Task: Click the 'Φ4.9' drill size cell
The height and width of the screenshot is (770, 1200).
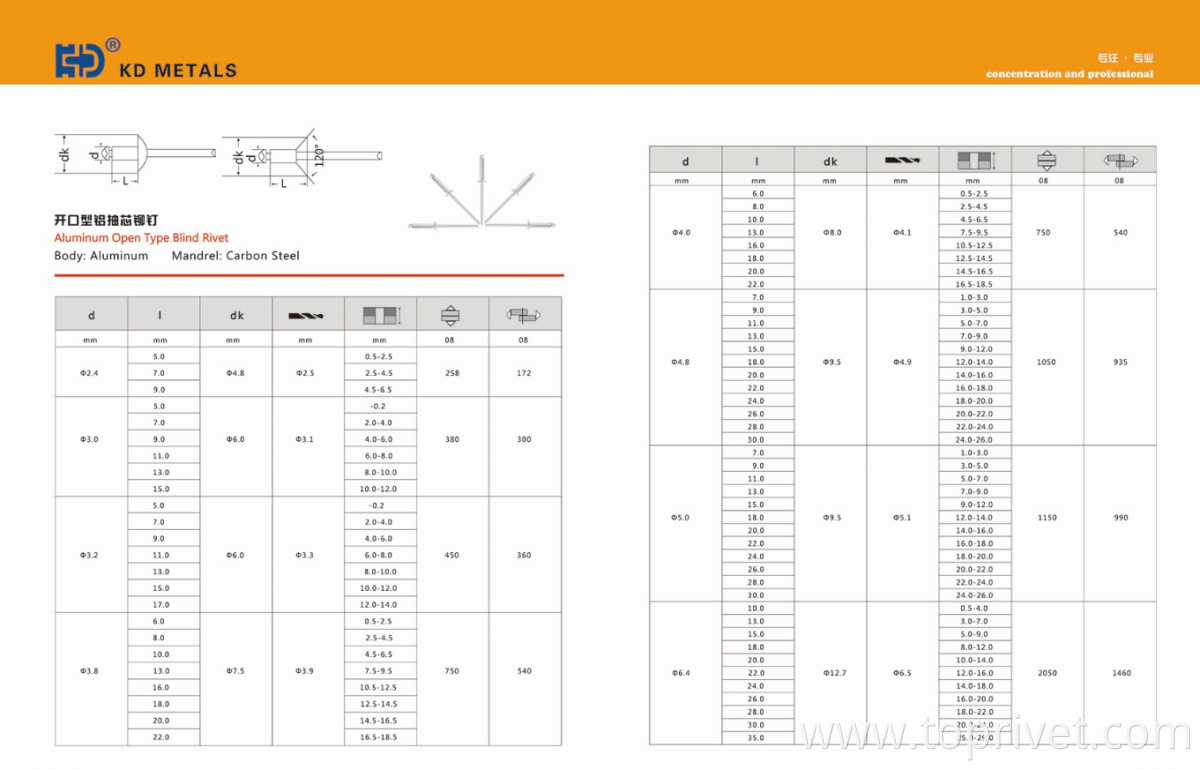Action: coord(903,362)
